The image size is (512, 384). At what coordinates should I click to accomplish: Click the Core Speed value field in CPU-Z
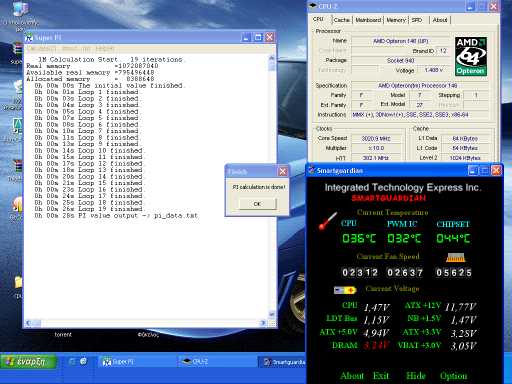(x=376, y=138)
